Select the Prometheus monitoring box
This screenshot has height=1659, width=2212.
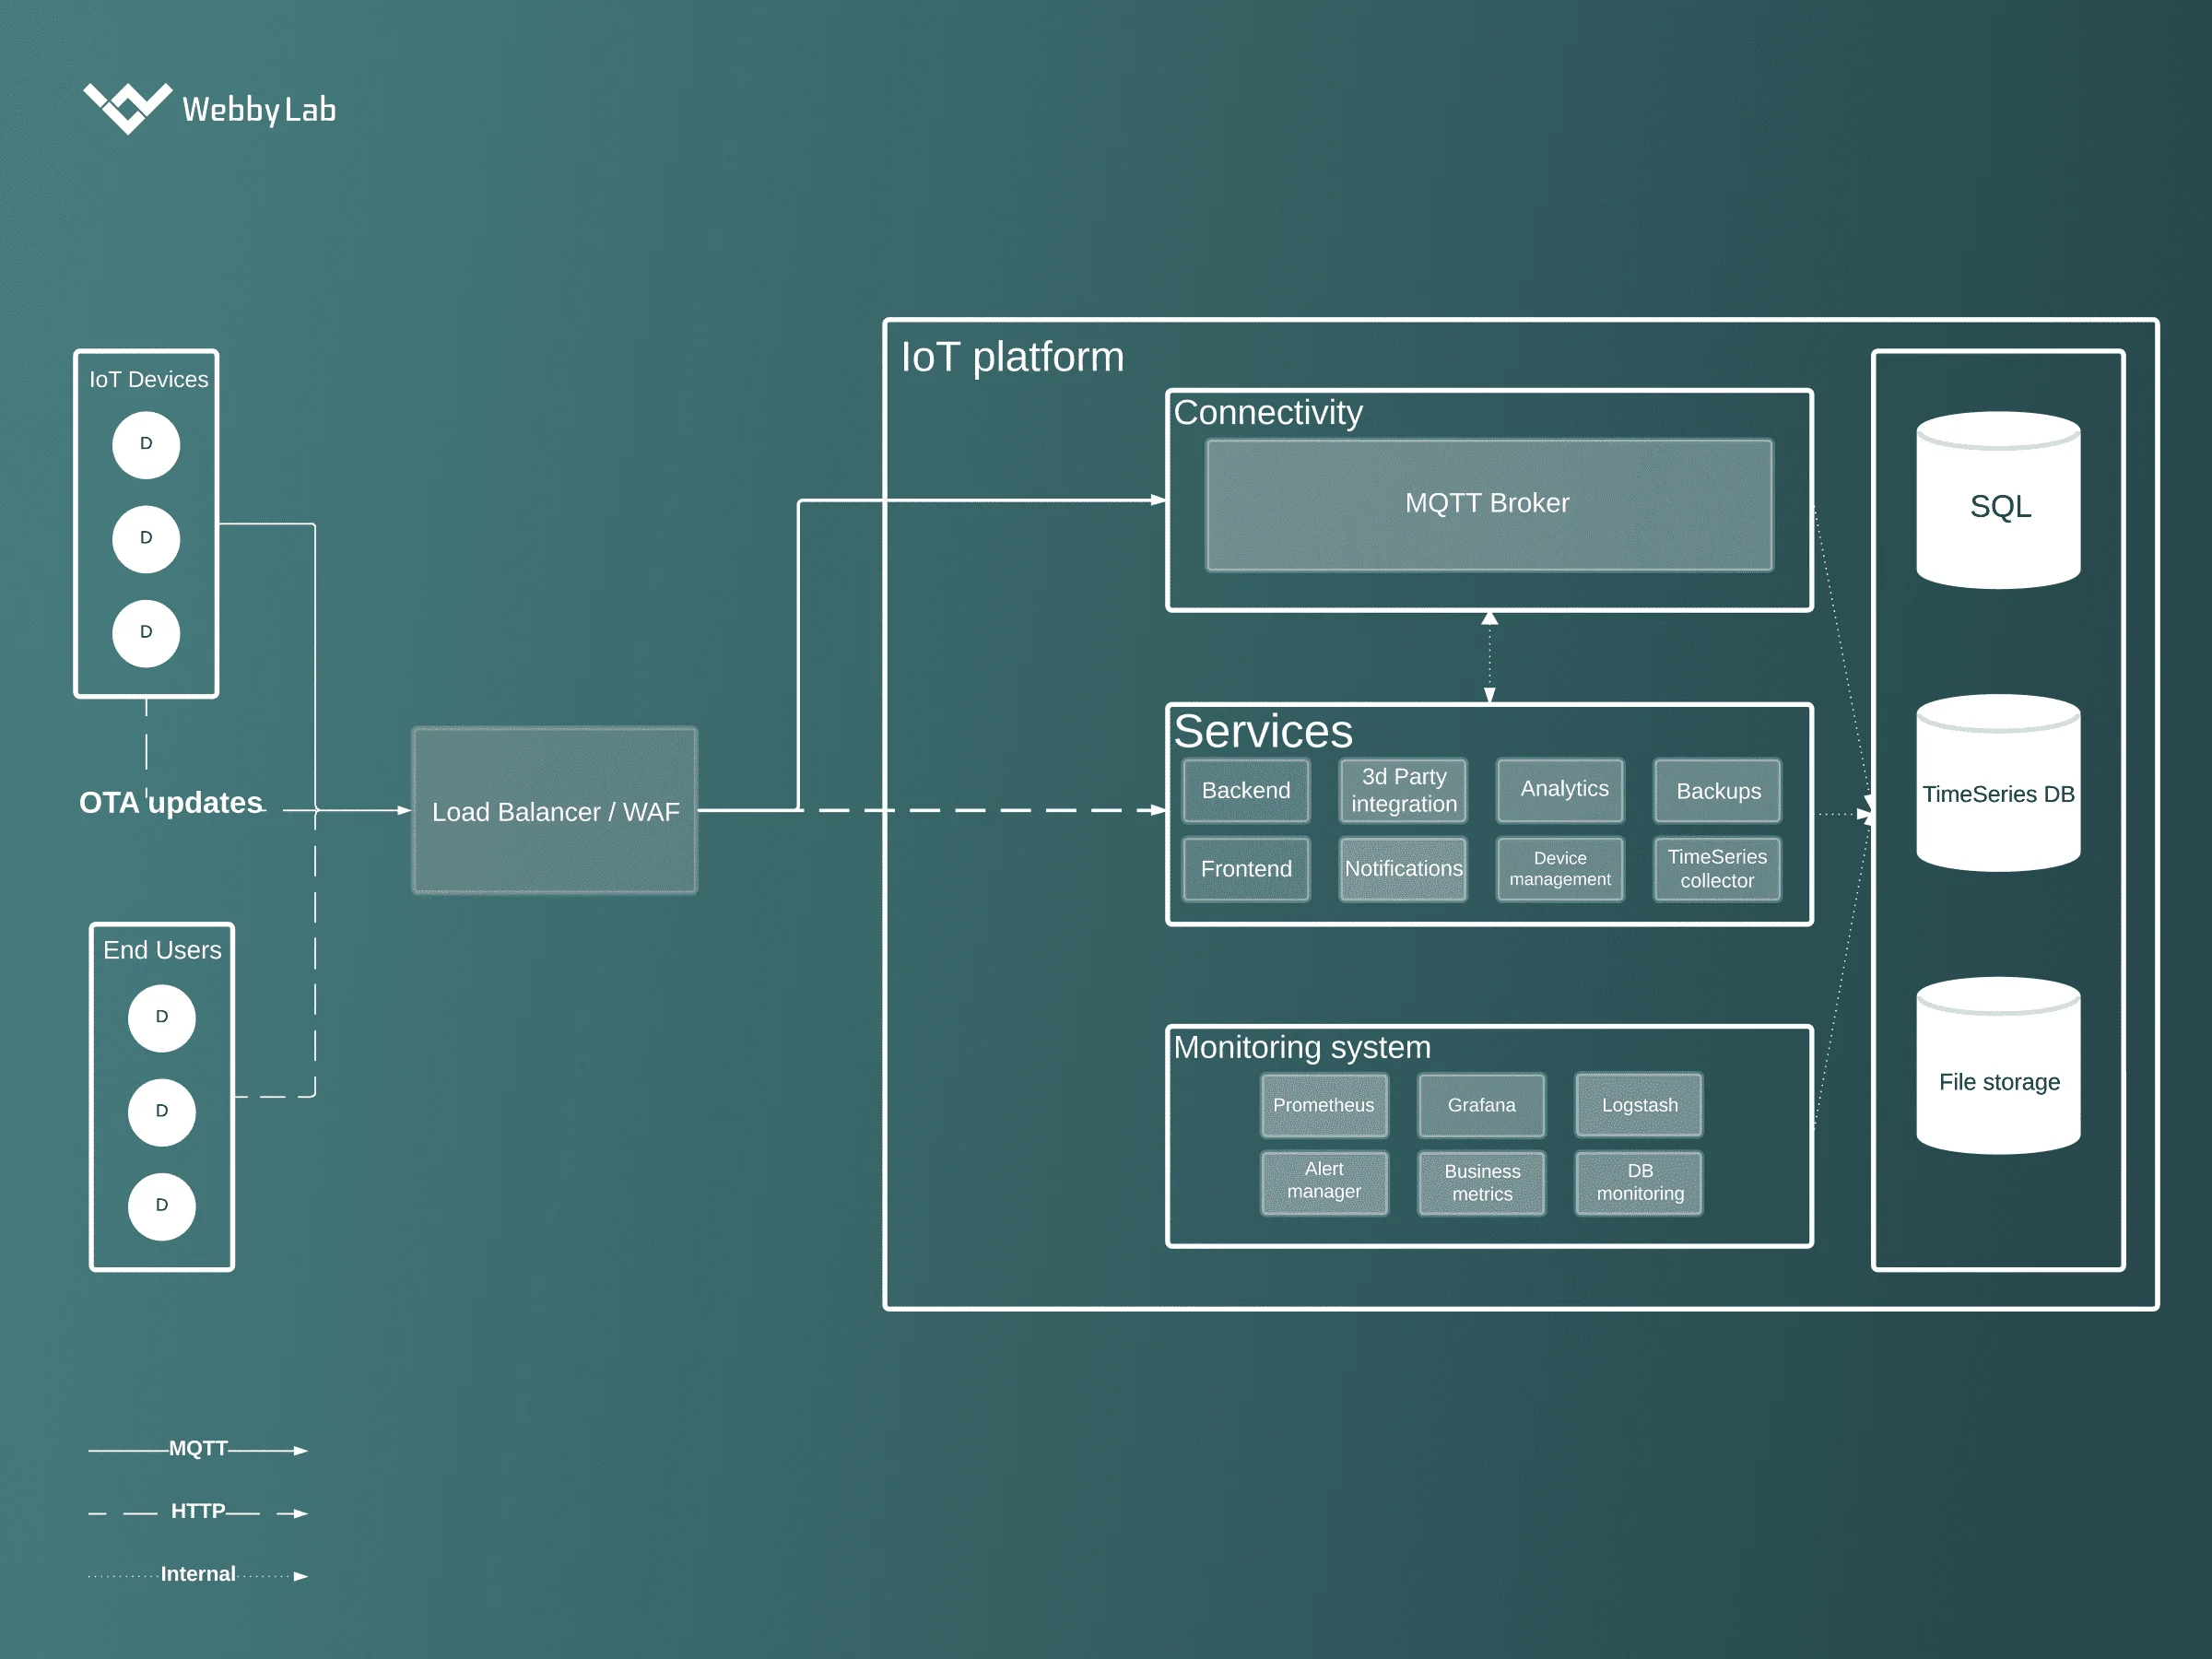click(x=1324, y=1105)
